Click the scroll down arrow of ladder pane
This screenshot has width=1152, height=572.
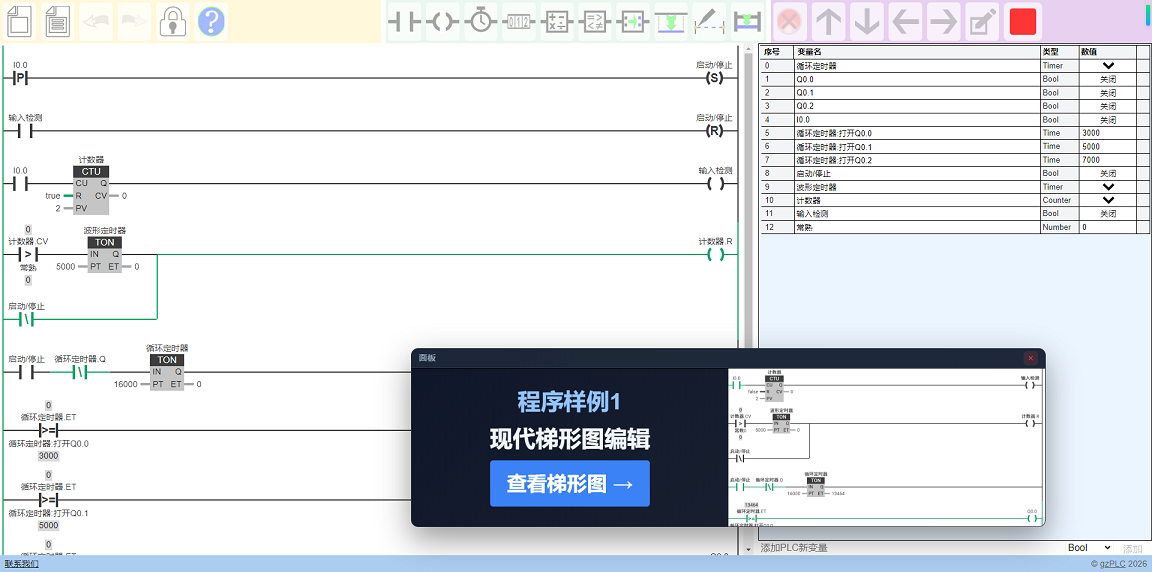click(749, 549)
